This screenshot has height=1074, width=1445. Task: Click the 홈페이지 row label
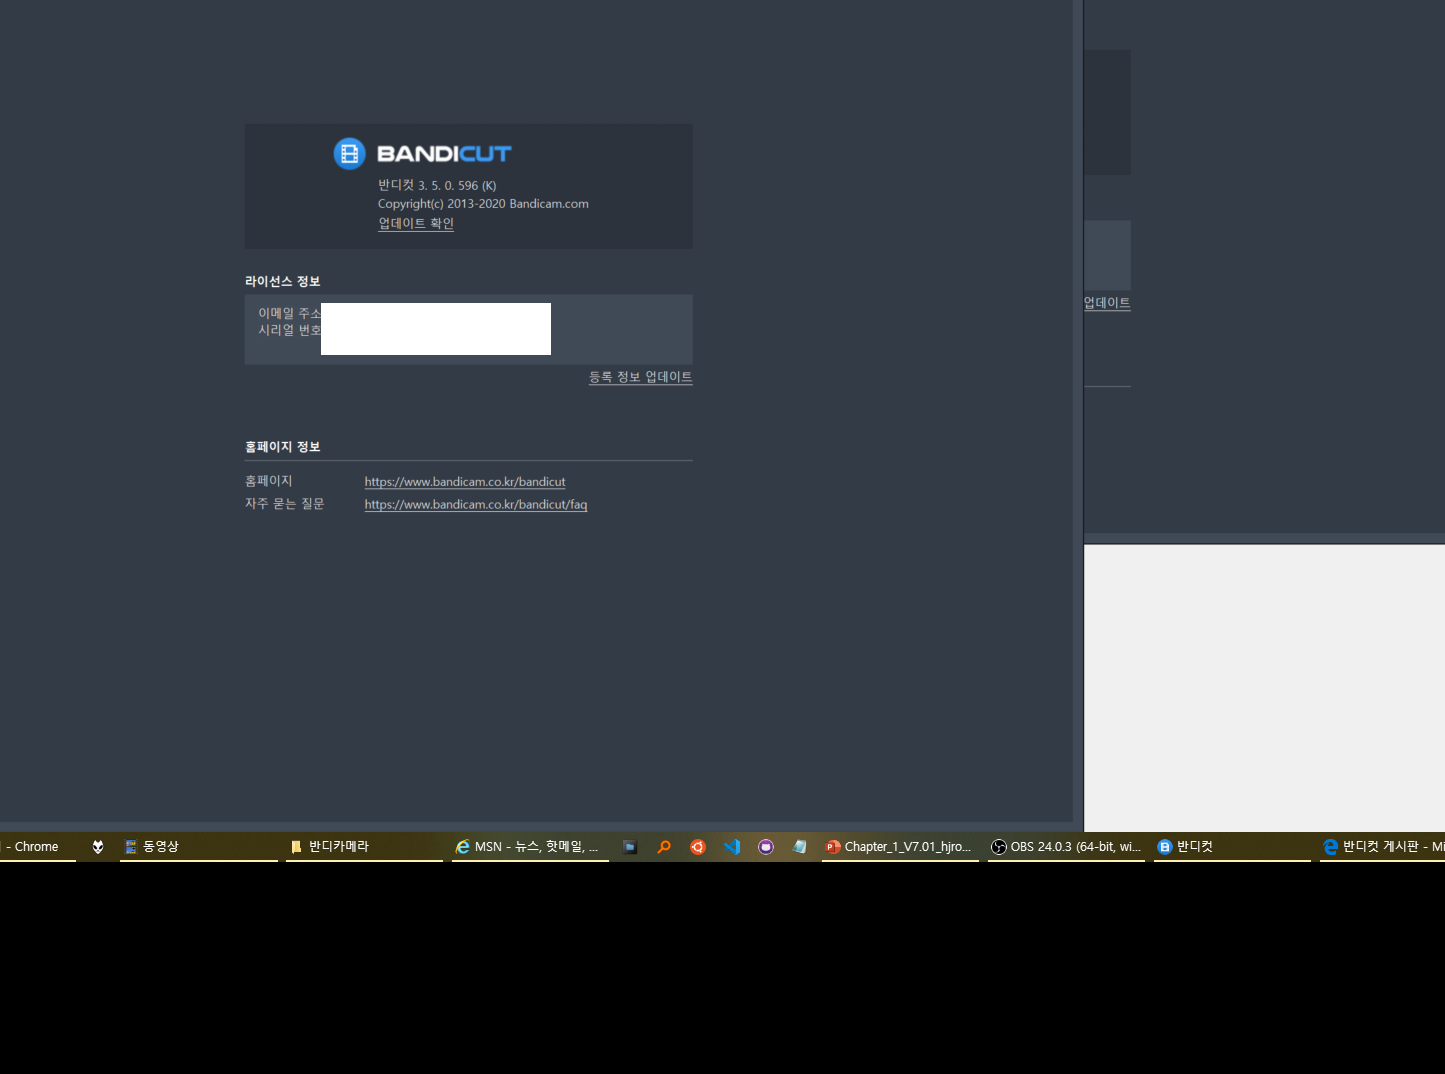[269, 481]
